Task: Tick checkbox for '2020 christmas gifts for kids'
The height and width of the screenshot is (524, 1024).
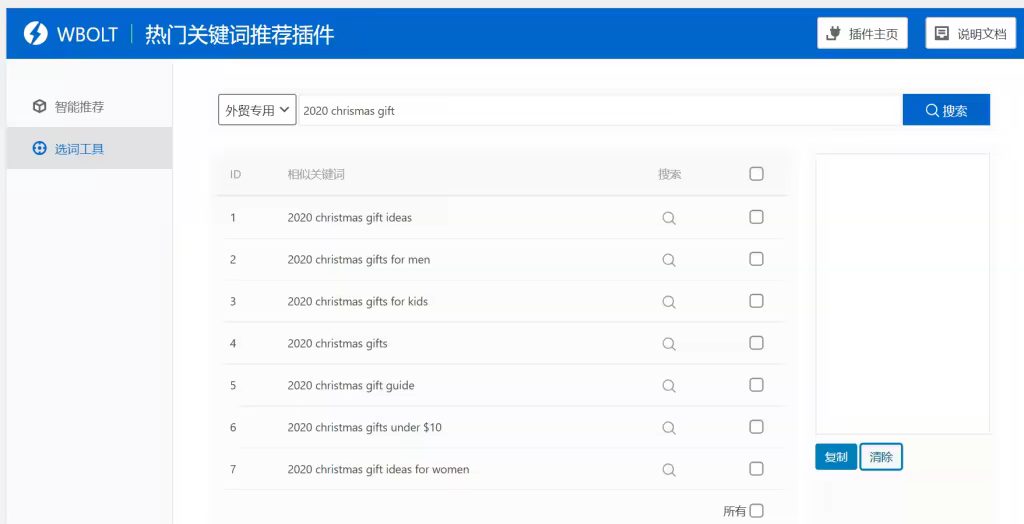Action: (756, 301)
